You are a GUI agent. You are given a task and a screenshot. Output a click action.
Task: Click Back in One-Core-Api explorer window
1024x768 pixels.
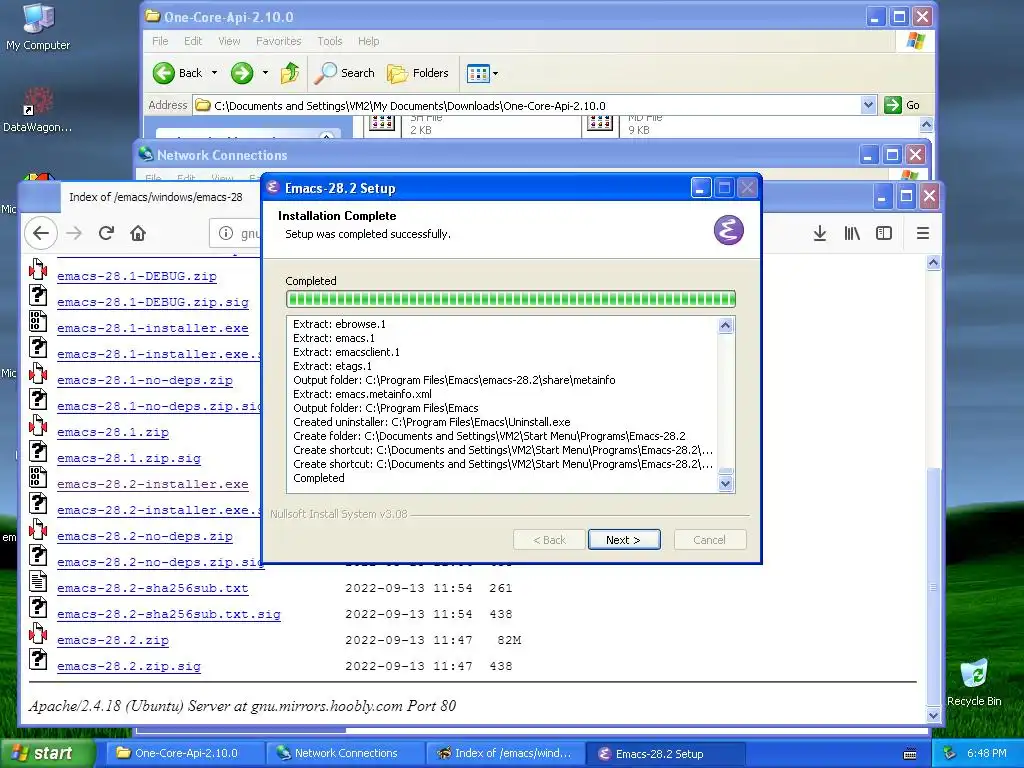tap(178, 73)
